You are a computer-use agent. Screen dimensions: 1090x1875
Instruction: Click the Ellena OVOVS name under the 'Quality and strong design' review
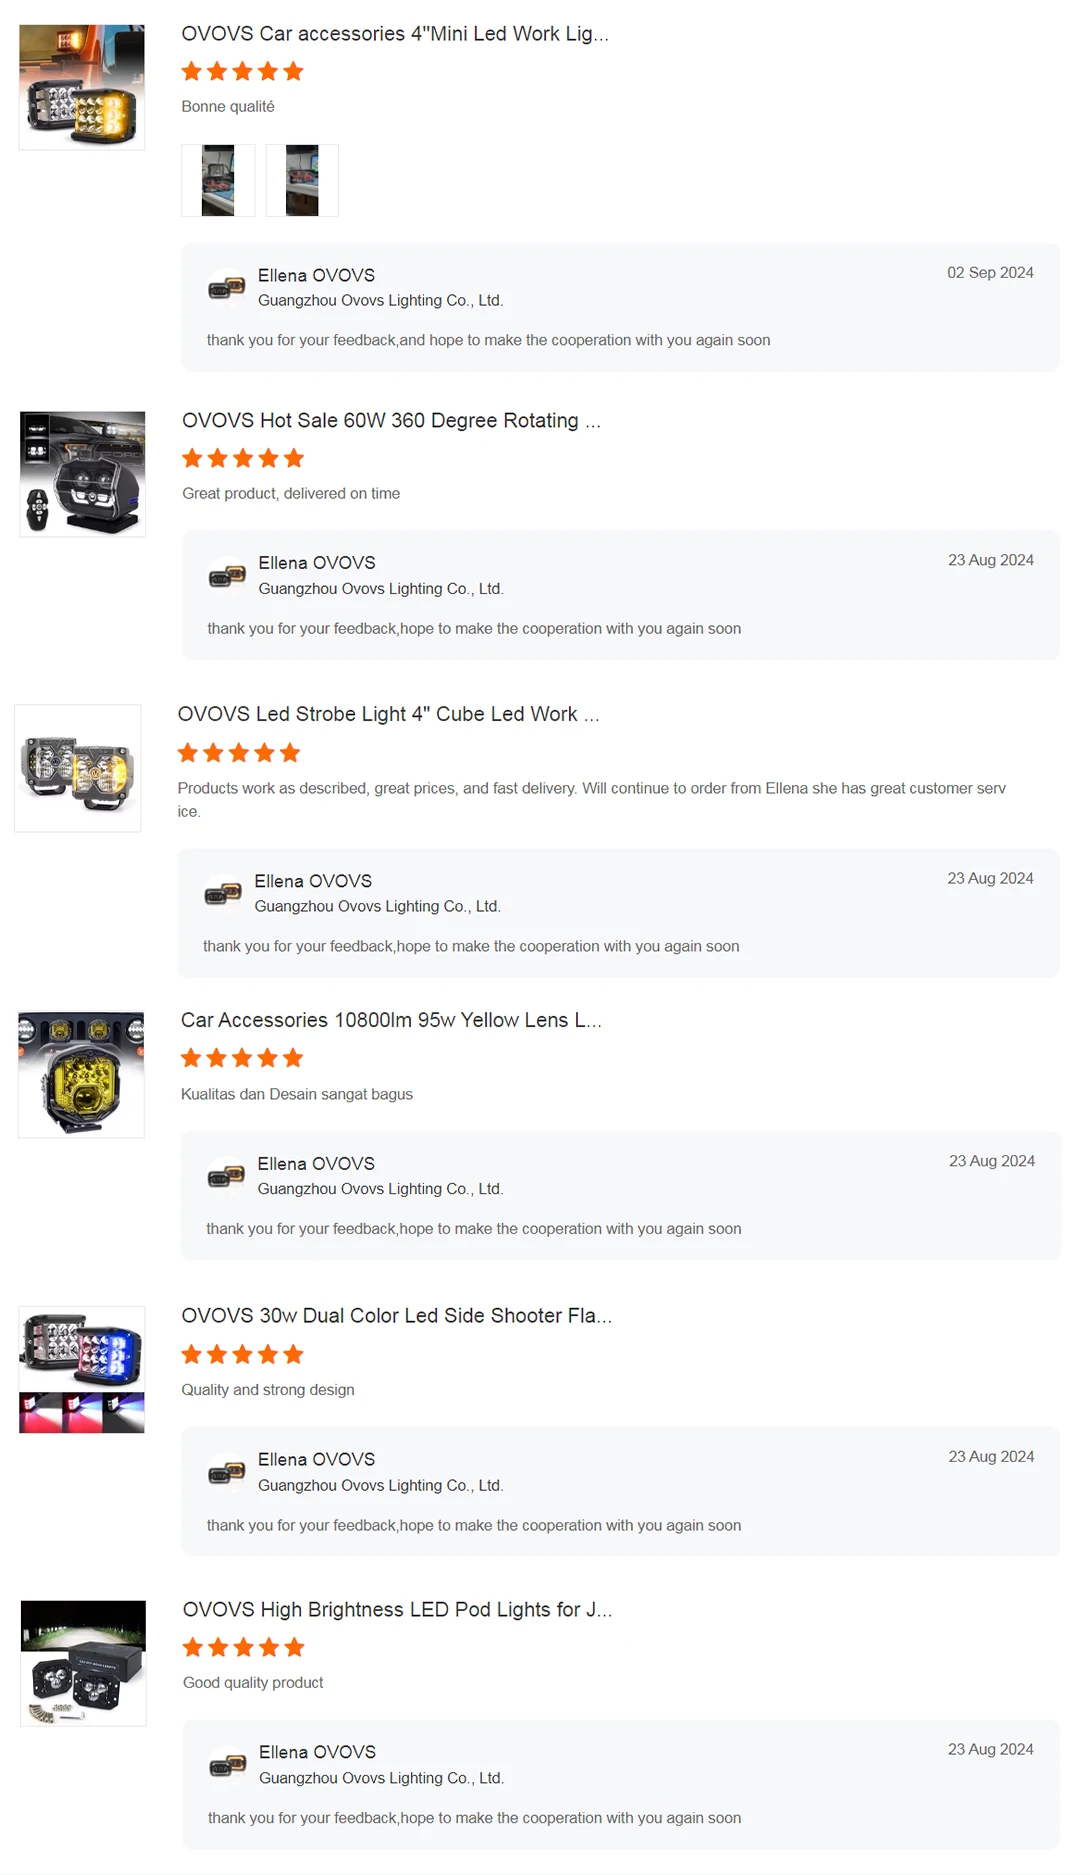click(316, 1460)
